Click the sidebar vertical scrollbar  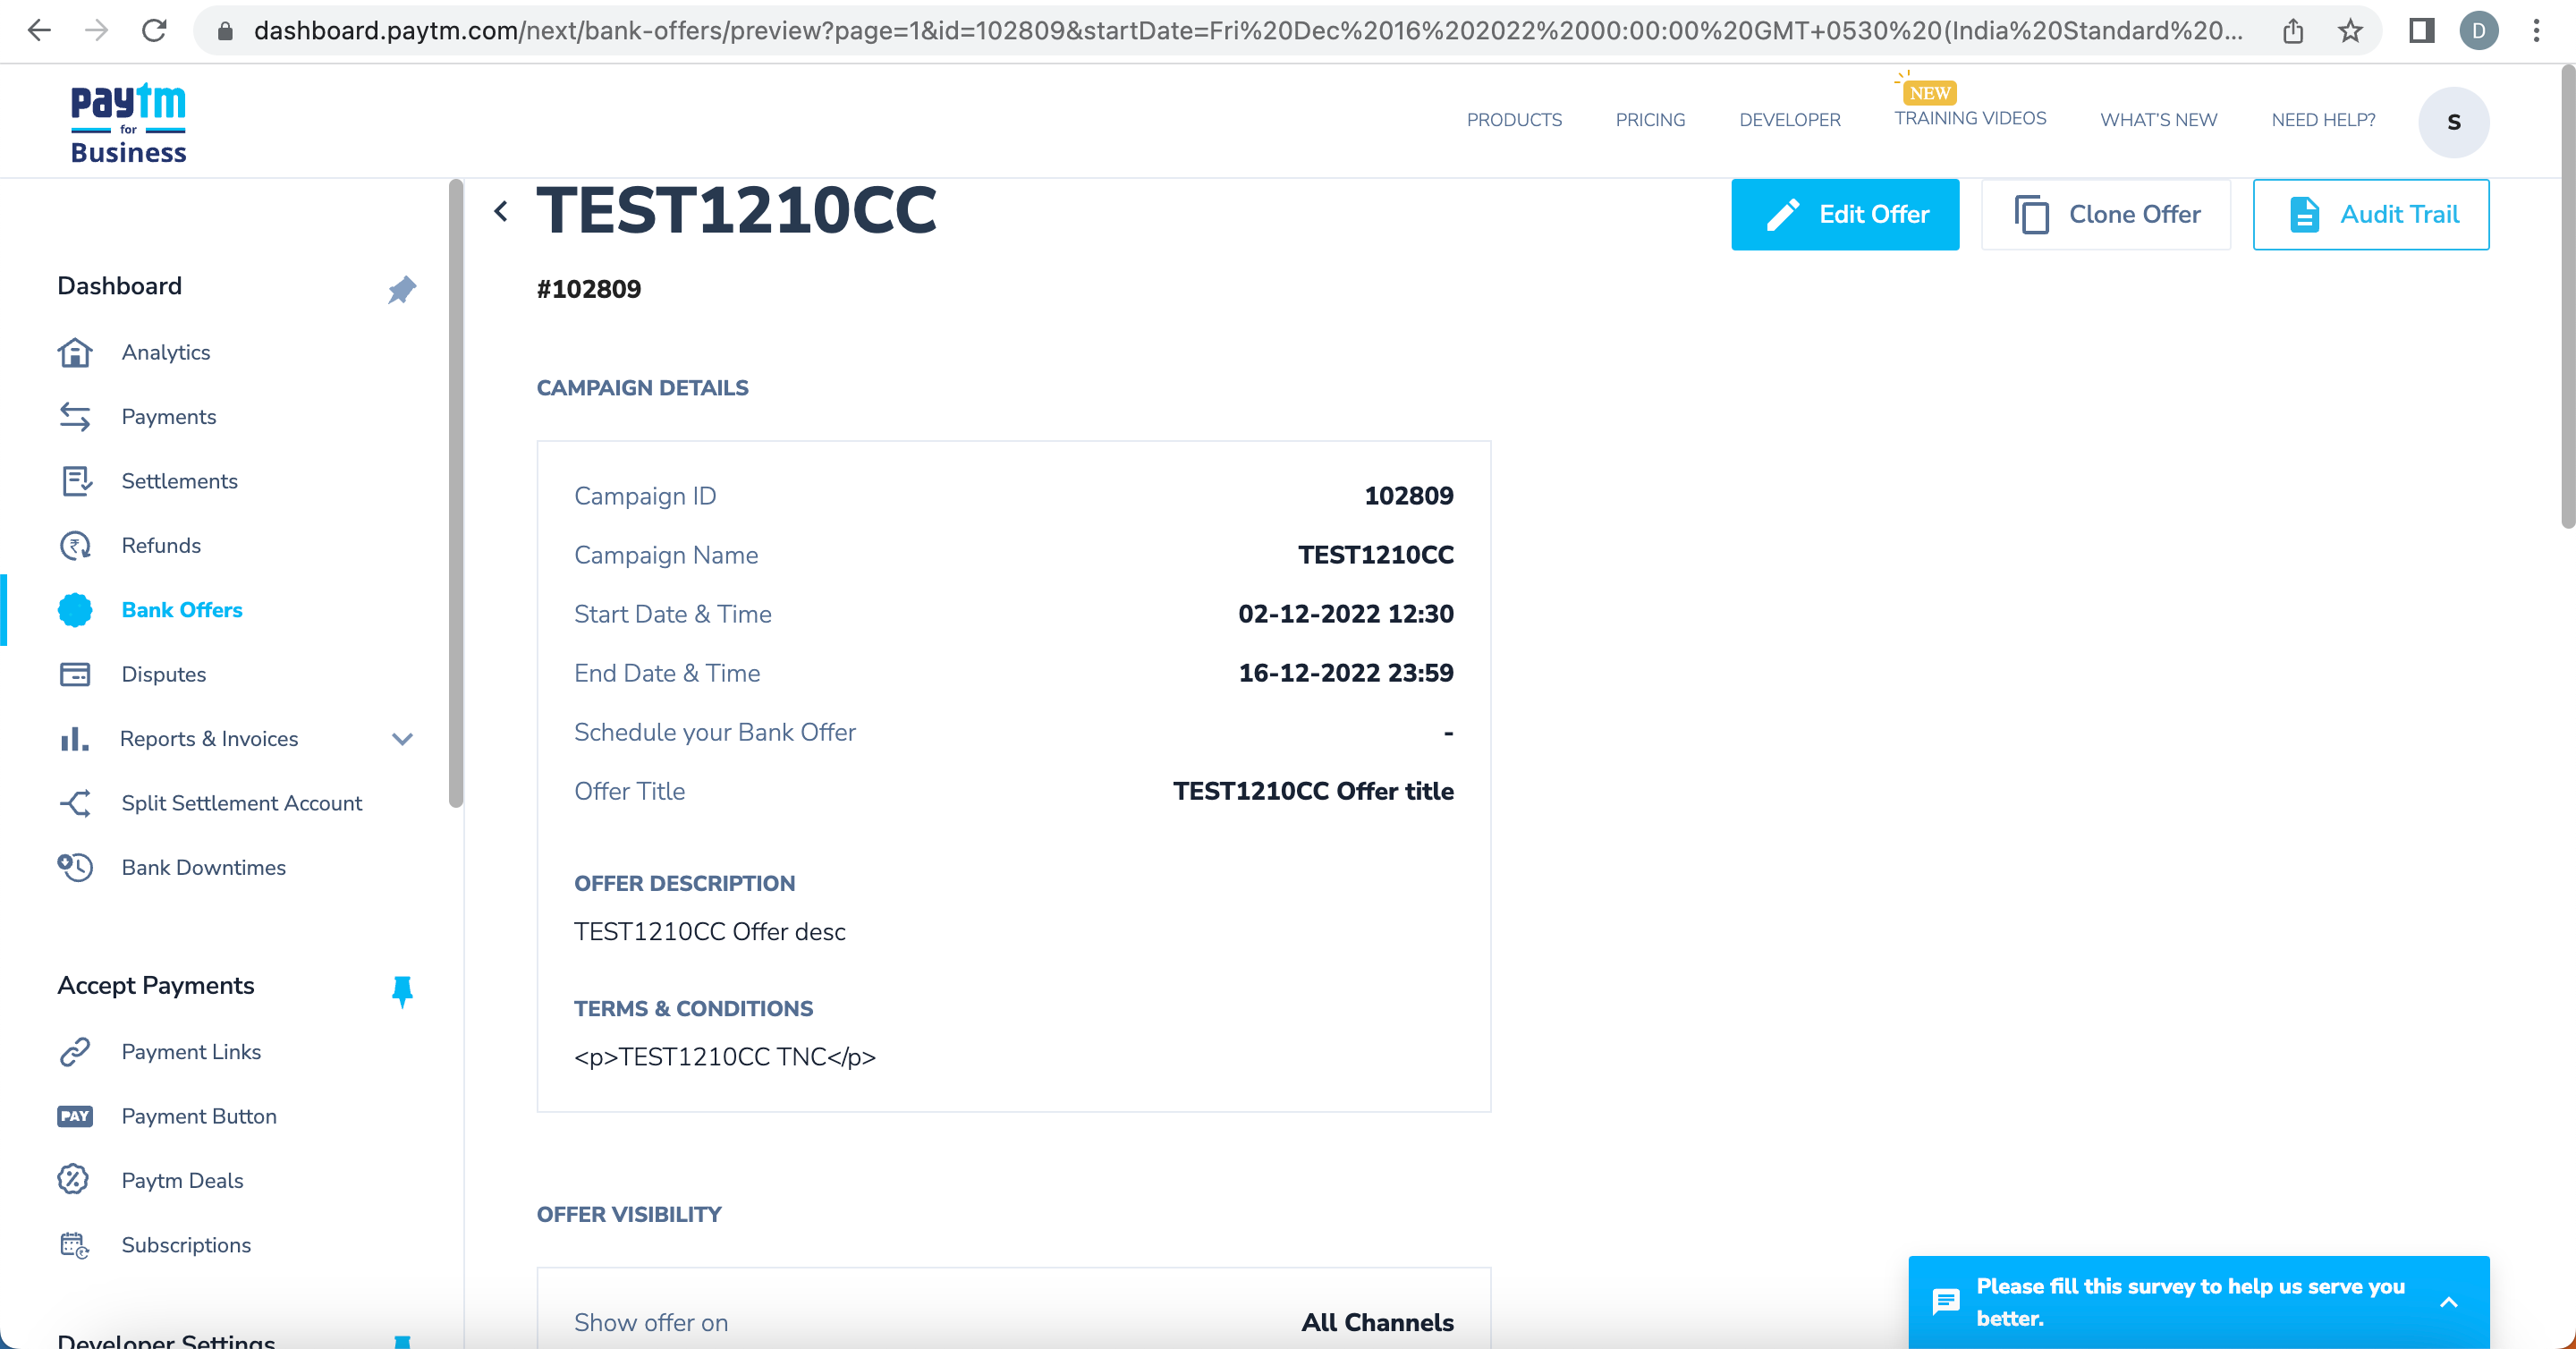pos(456,493)
